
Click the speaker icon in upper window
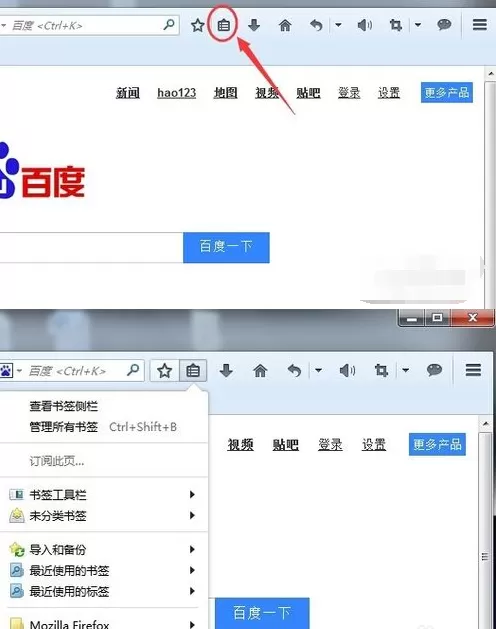(x=364, y=26)
